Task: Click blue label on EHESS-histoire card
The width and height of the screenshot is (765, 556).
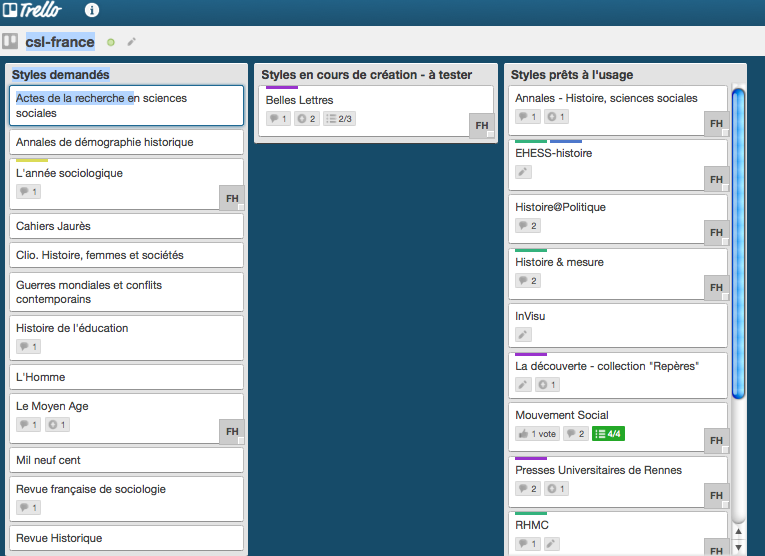Action: coord(566,141)
